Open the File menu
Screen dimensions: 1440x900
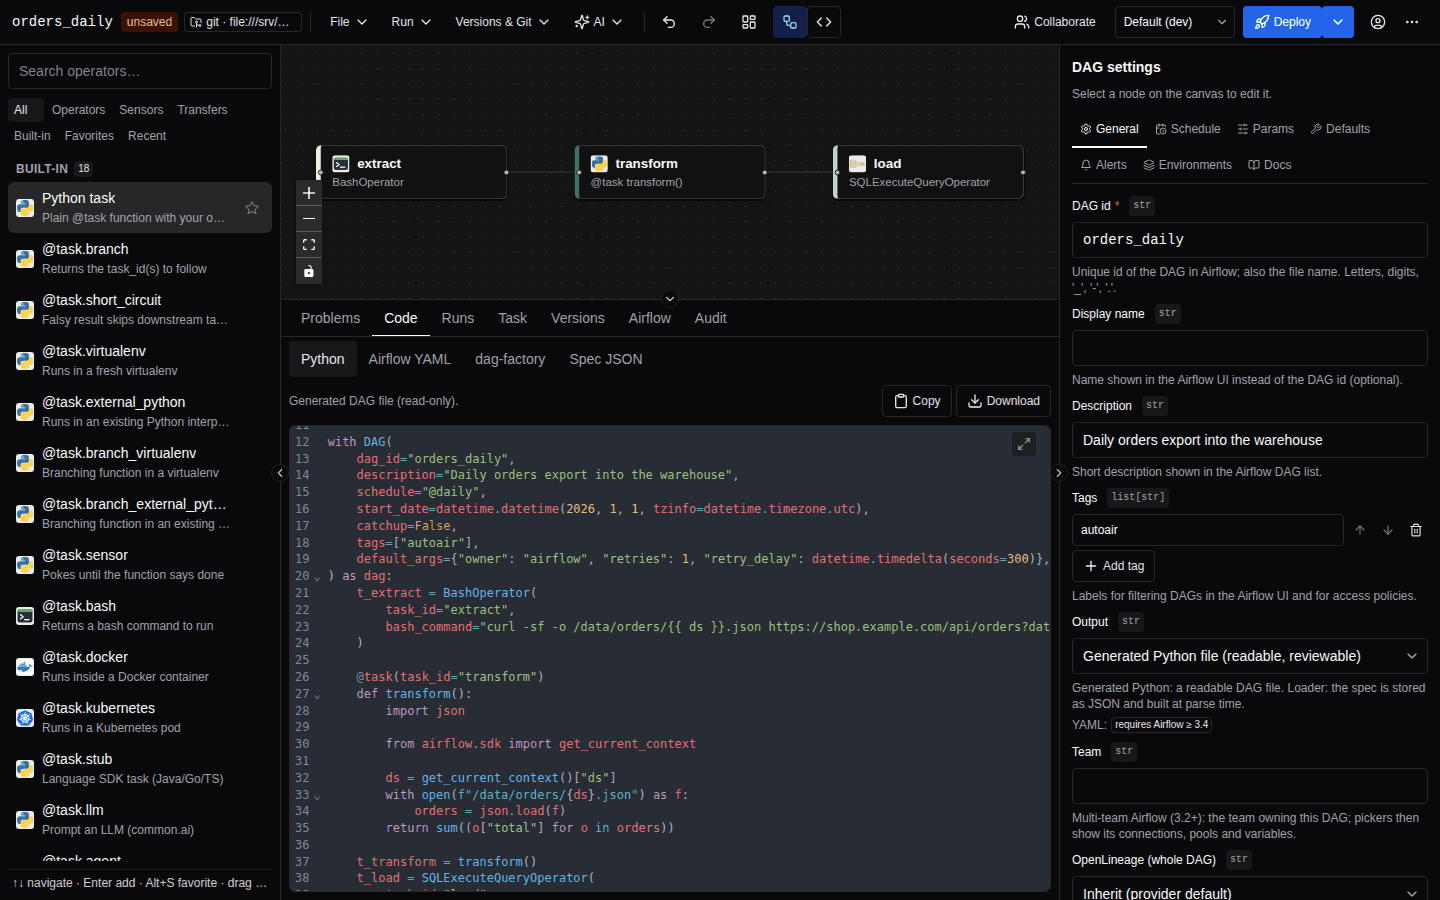point(349,22)
